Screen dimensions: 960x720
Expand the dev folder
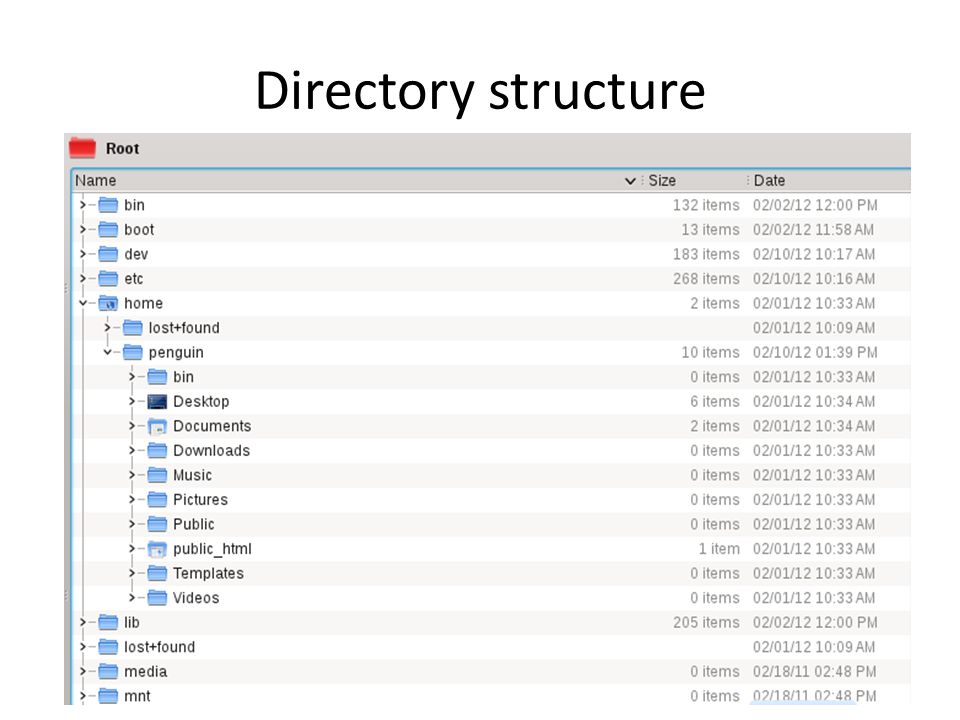click(83, 254)
